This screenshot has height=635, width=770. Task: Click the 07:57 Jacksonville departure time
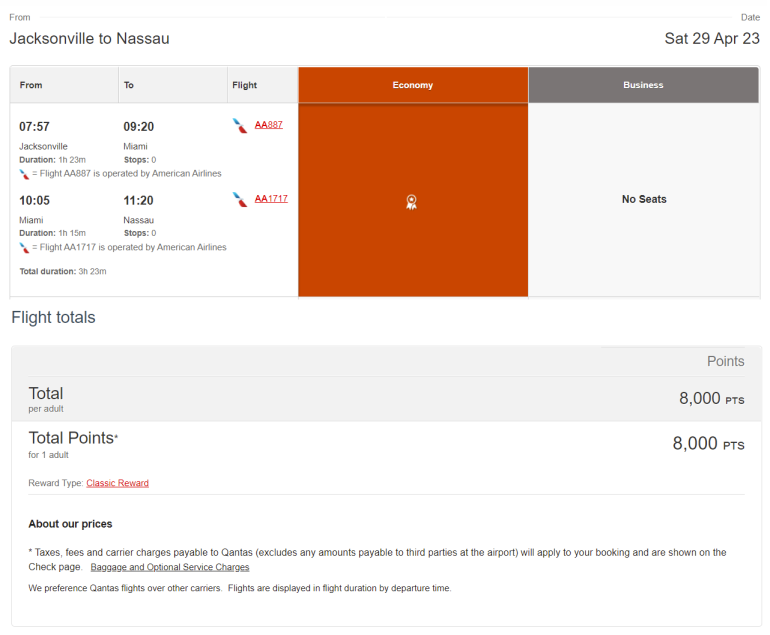(34, 127)
